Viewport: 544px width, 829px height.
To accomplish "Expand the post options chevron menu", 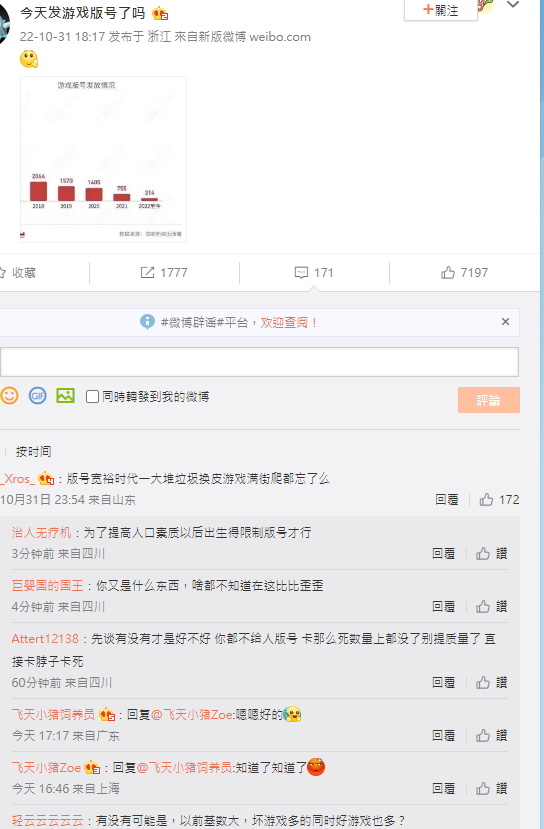I will tap(513, 5).
